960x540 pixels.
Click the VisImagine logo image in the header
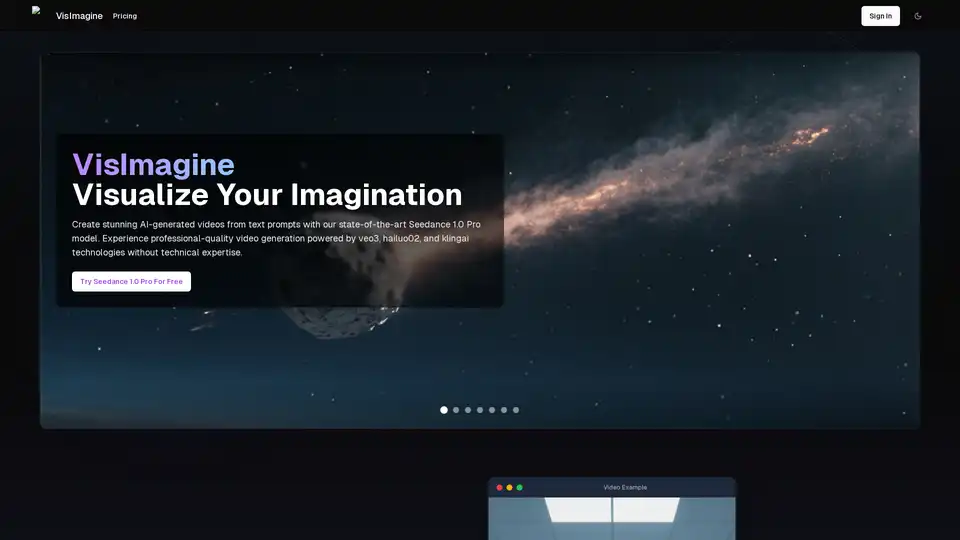click(x=38, y=13)
